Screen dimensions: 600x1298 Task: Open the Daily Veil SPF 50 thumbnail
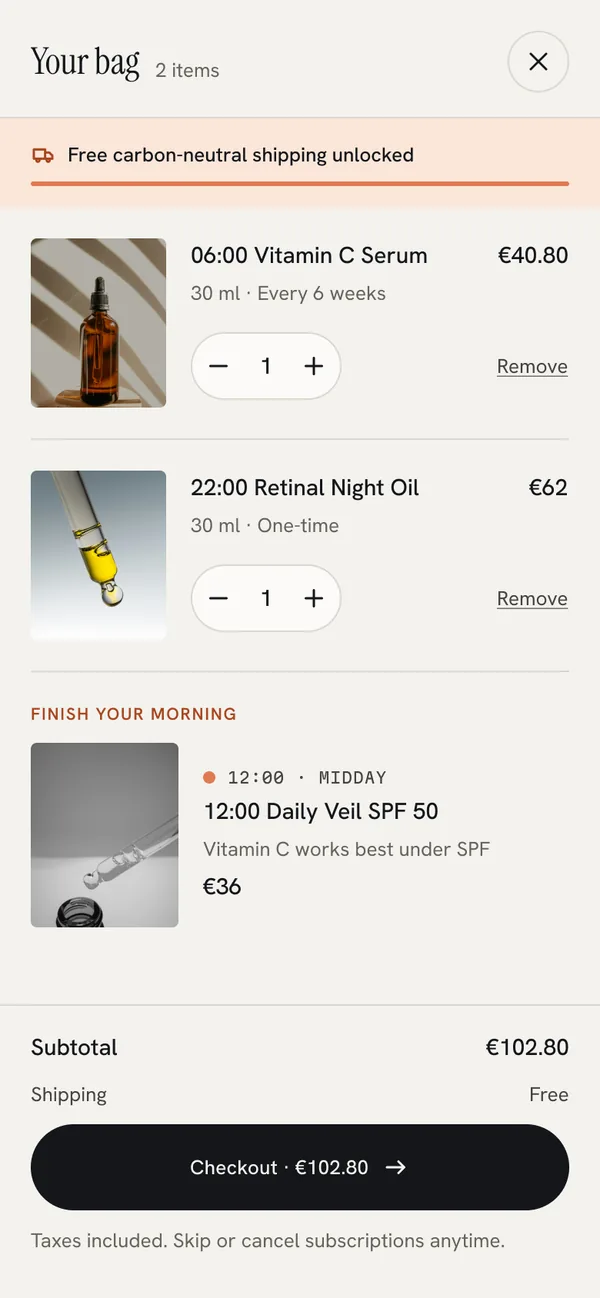[105, 835]
